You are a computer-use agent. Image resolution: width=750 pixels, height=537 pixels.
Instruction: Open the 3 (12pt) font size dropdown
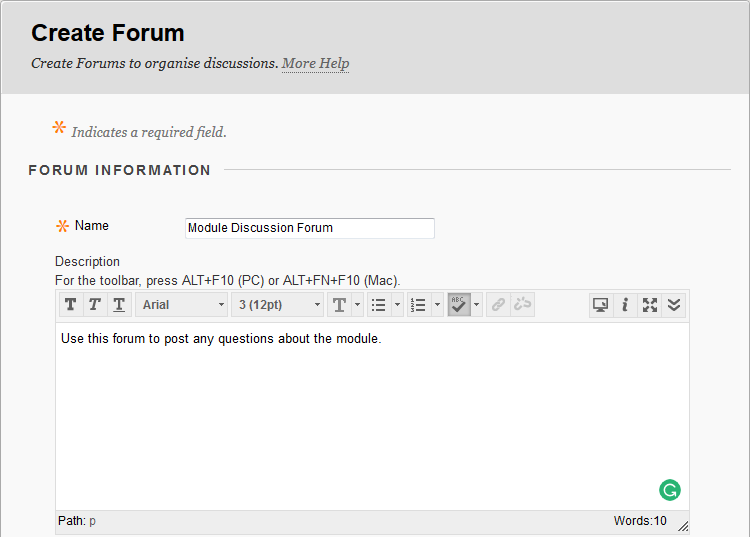point(278,305)
